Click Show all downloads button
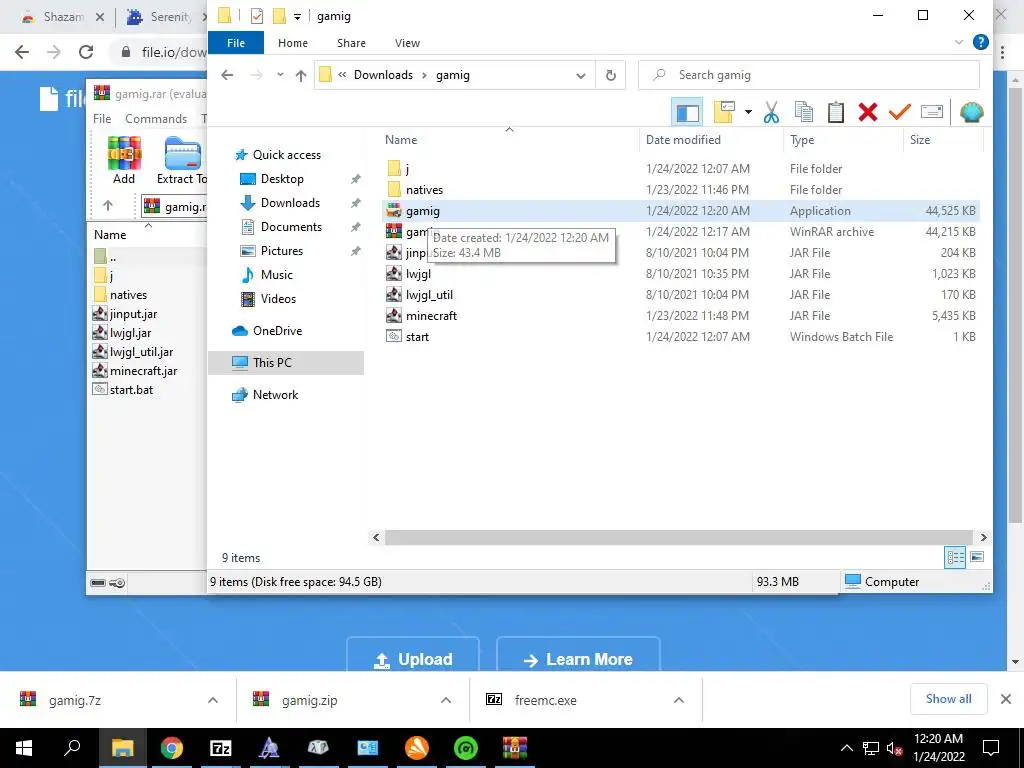The height and width of the screenshot is (768, 1024). pos(948,699)
